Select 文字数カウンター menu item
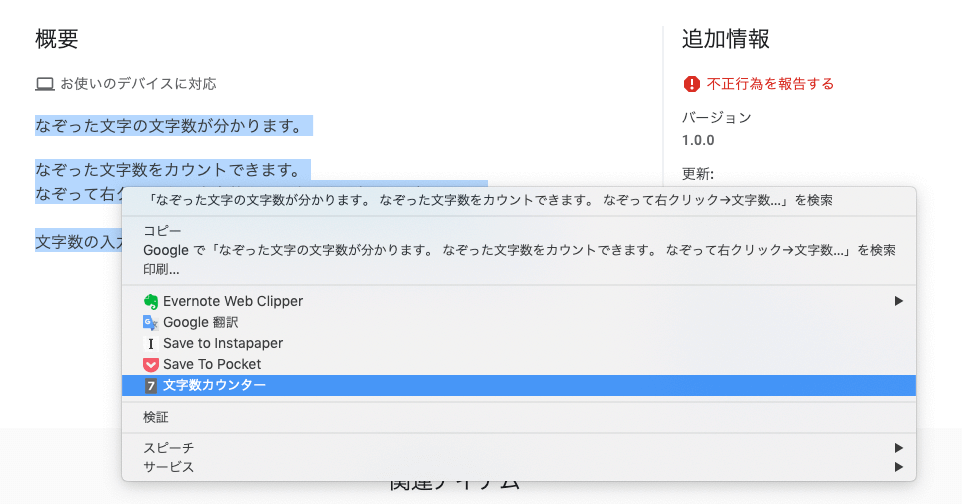The image size is (962, 504). tap(518, 386)
